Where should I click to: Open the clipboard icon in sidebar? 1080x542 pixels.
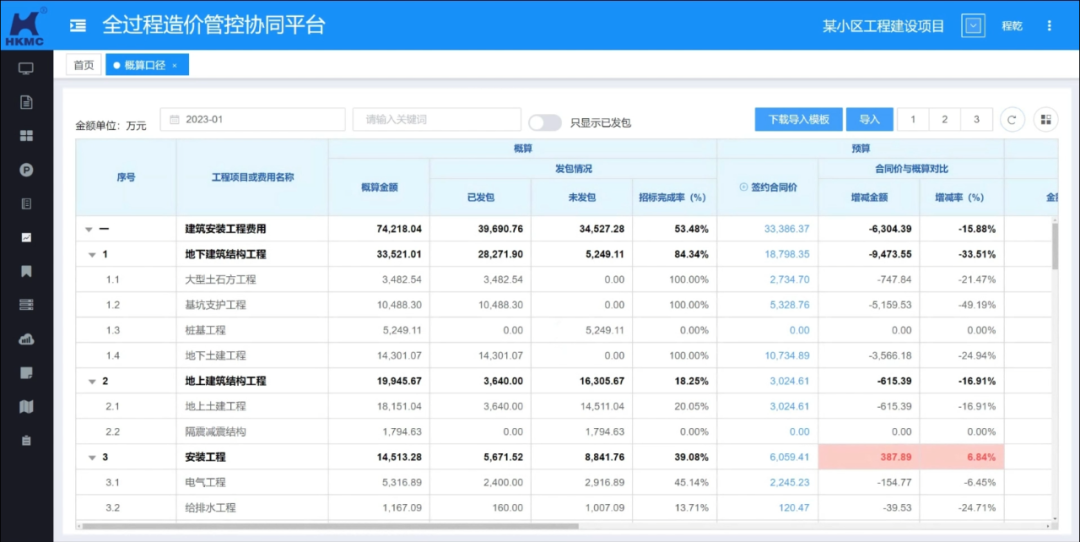tap(26, 440)
